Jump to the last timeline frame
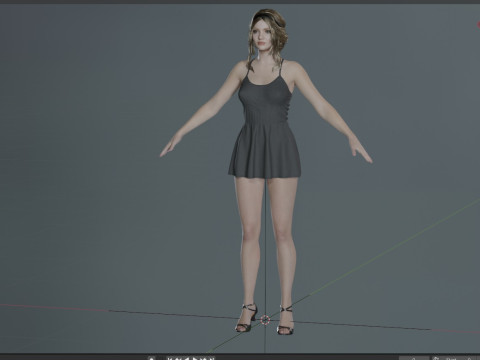This screenshot has height=360, width=480. (212, 359)
